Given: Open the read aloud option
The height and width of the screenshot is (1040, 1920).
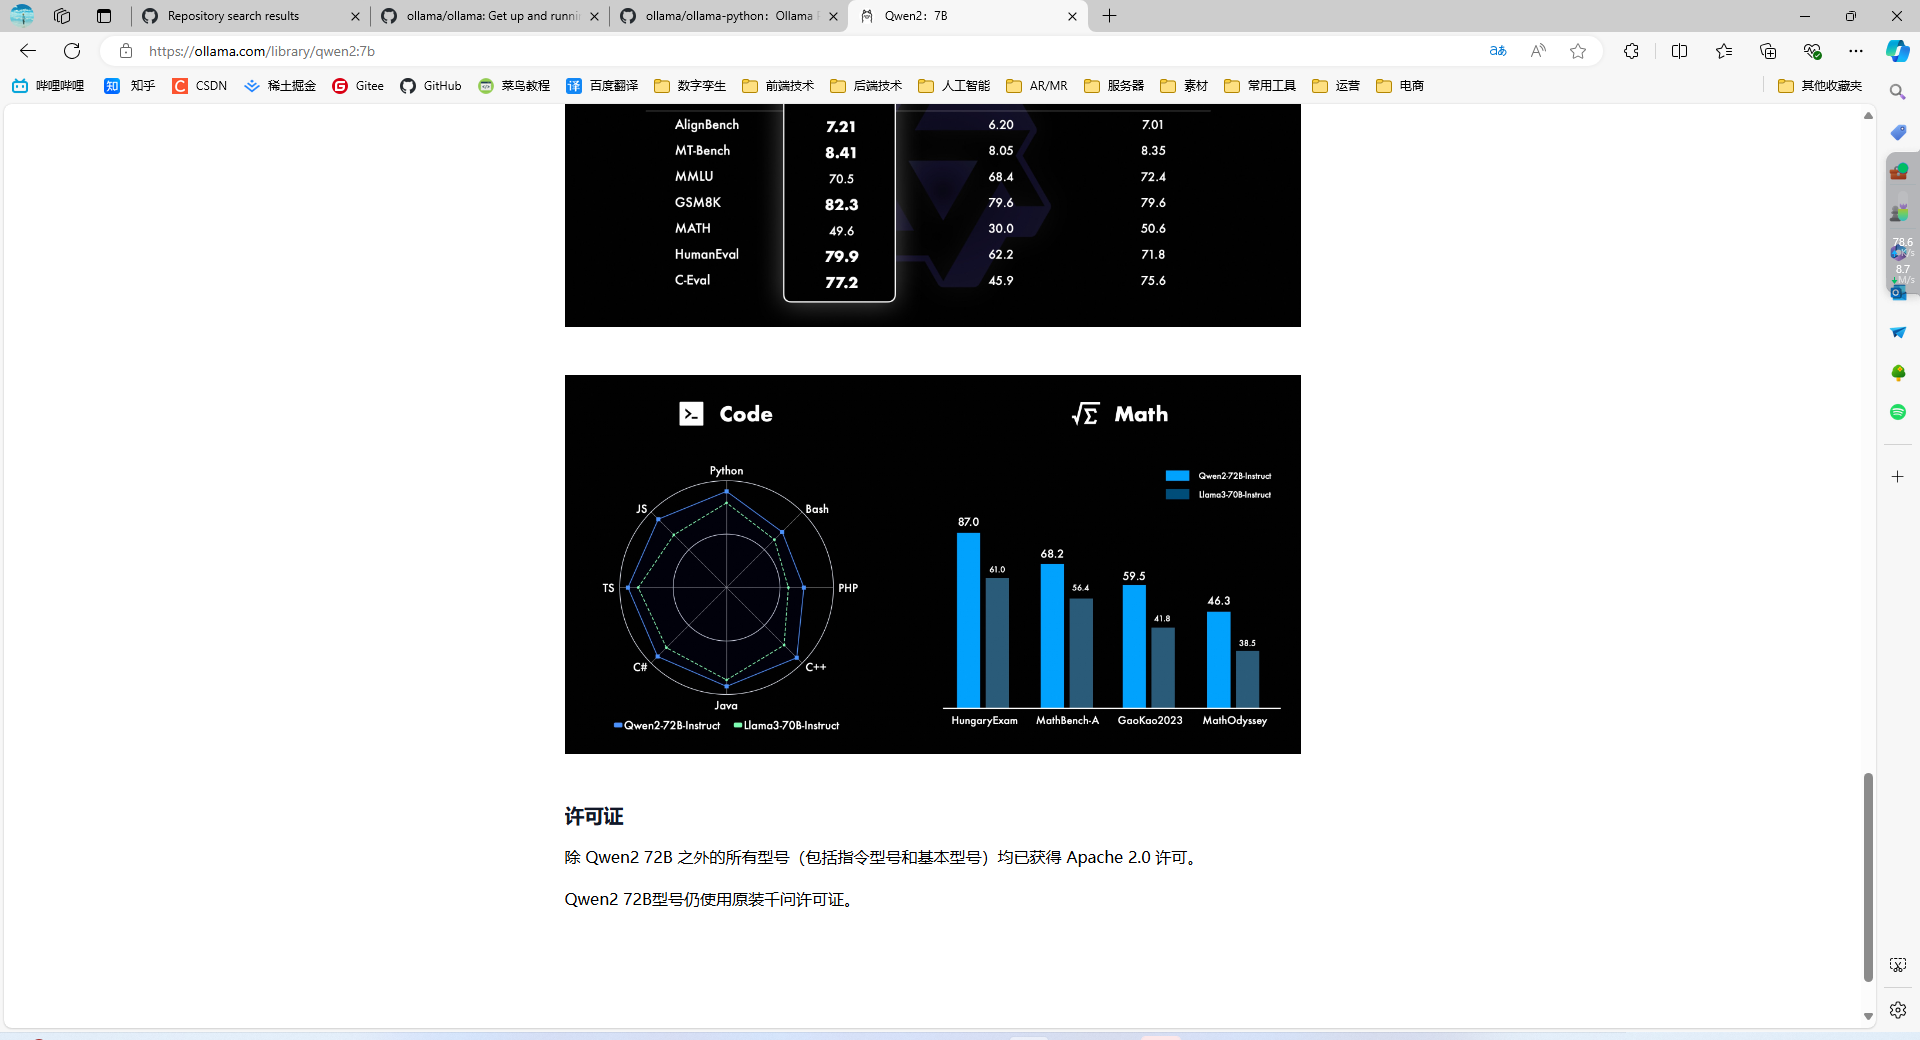Looking at the screenshot, I should tap(1538, 51).
